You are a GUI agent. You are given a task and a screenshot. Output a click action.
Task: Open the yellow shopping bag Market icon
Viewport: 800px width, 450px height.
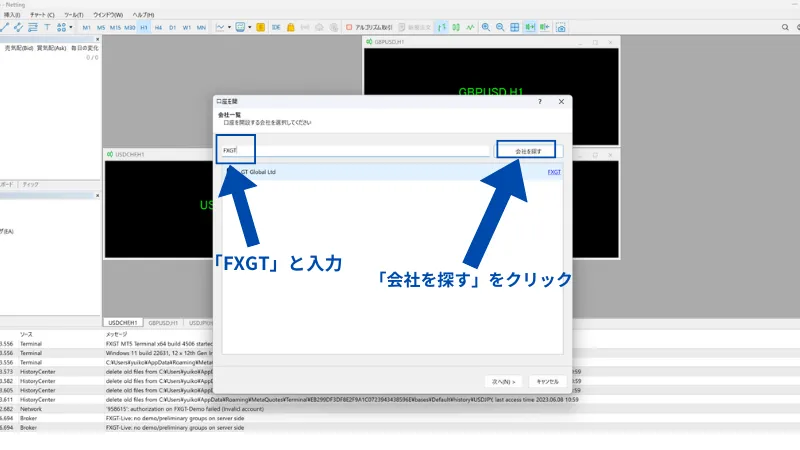pos(291,28)
